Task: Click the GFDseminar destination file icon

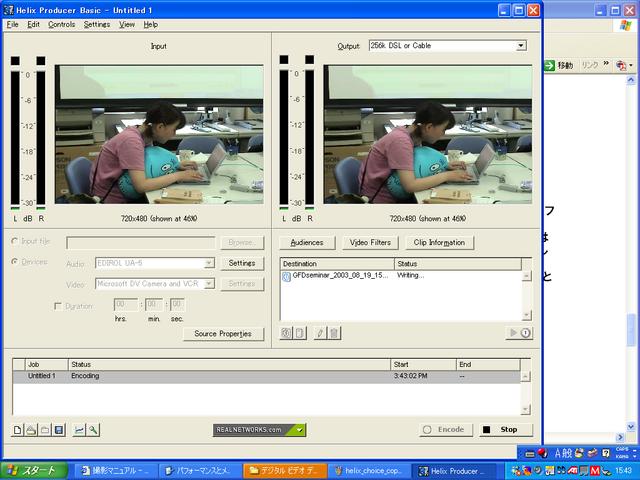Action: coord(287,277)
